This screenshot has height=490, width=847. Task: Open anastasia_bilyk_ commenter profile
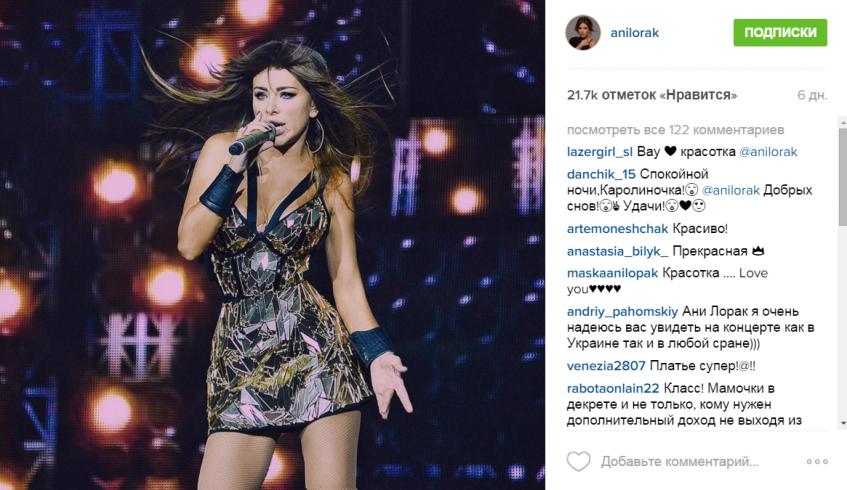click(x=617, y=251)
